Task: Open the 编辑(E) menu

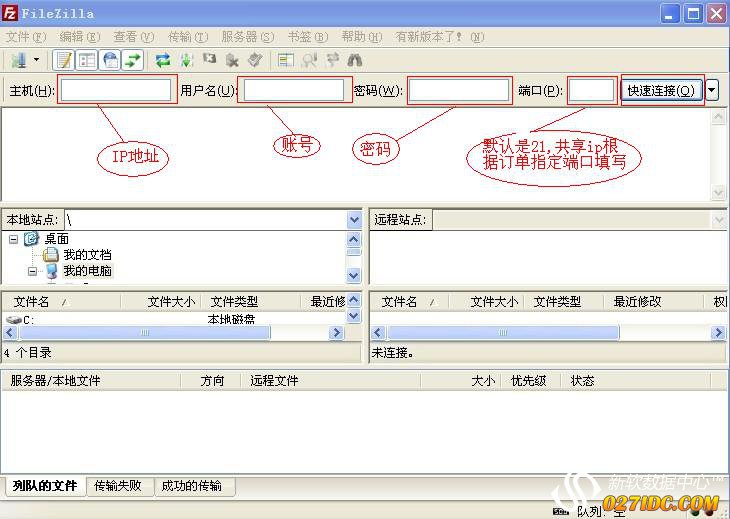Action: point(80,37)
